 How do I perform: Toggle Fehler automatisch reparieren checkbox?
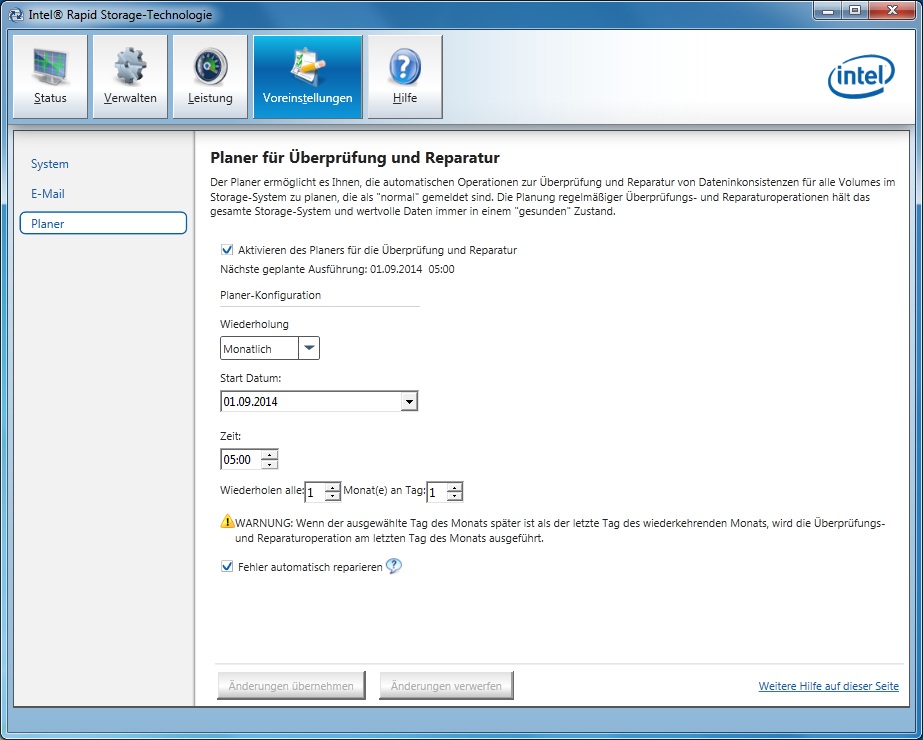pos(227,566)
